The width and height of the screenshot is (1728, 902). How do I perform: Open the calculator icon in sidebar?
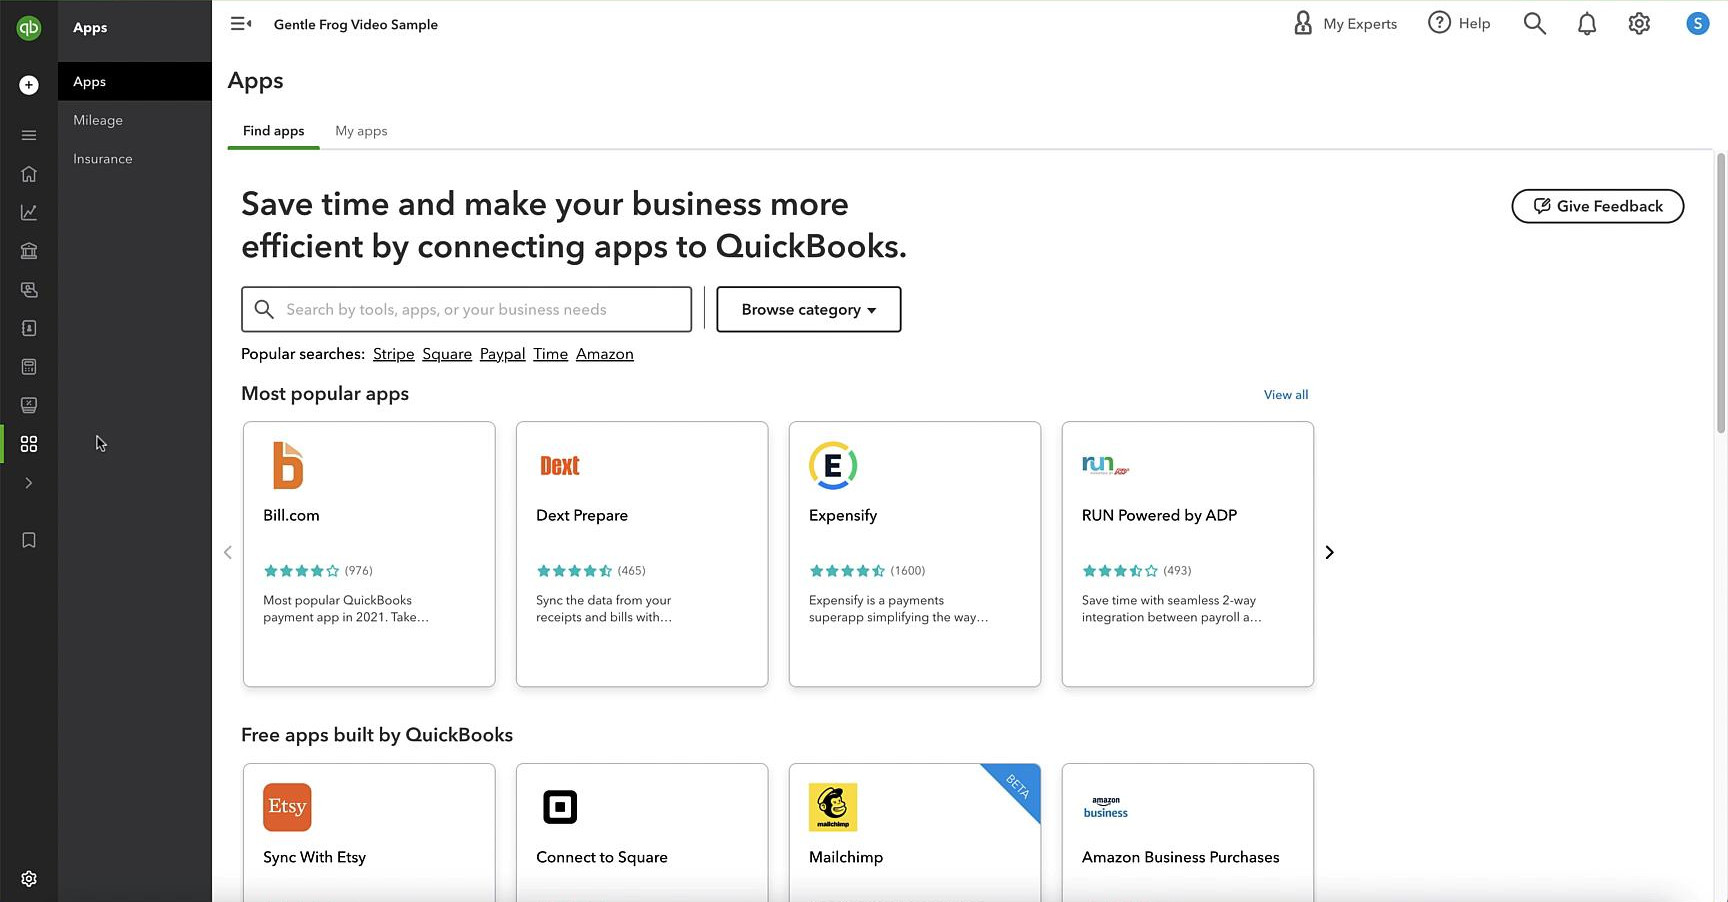point(29,367)
